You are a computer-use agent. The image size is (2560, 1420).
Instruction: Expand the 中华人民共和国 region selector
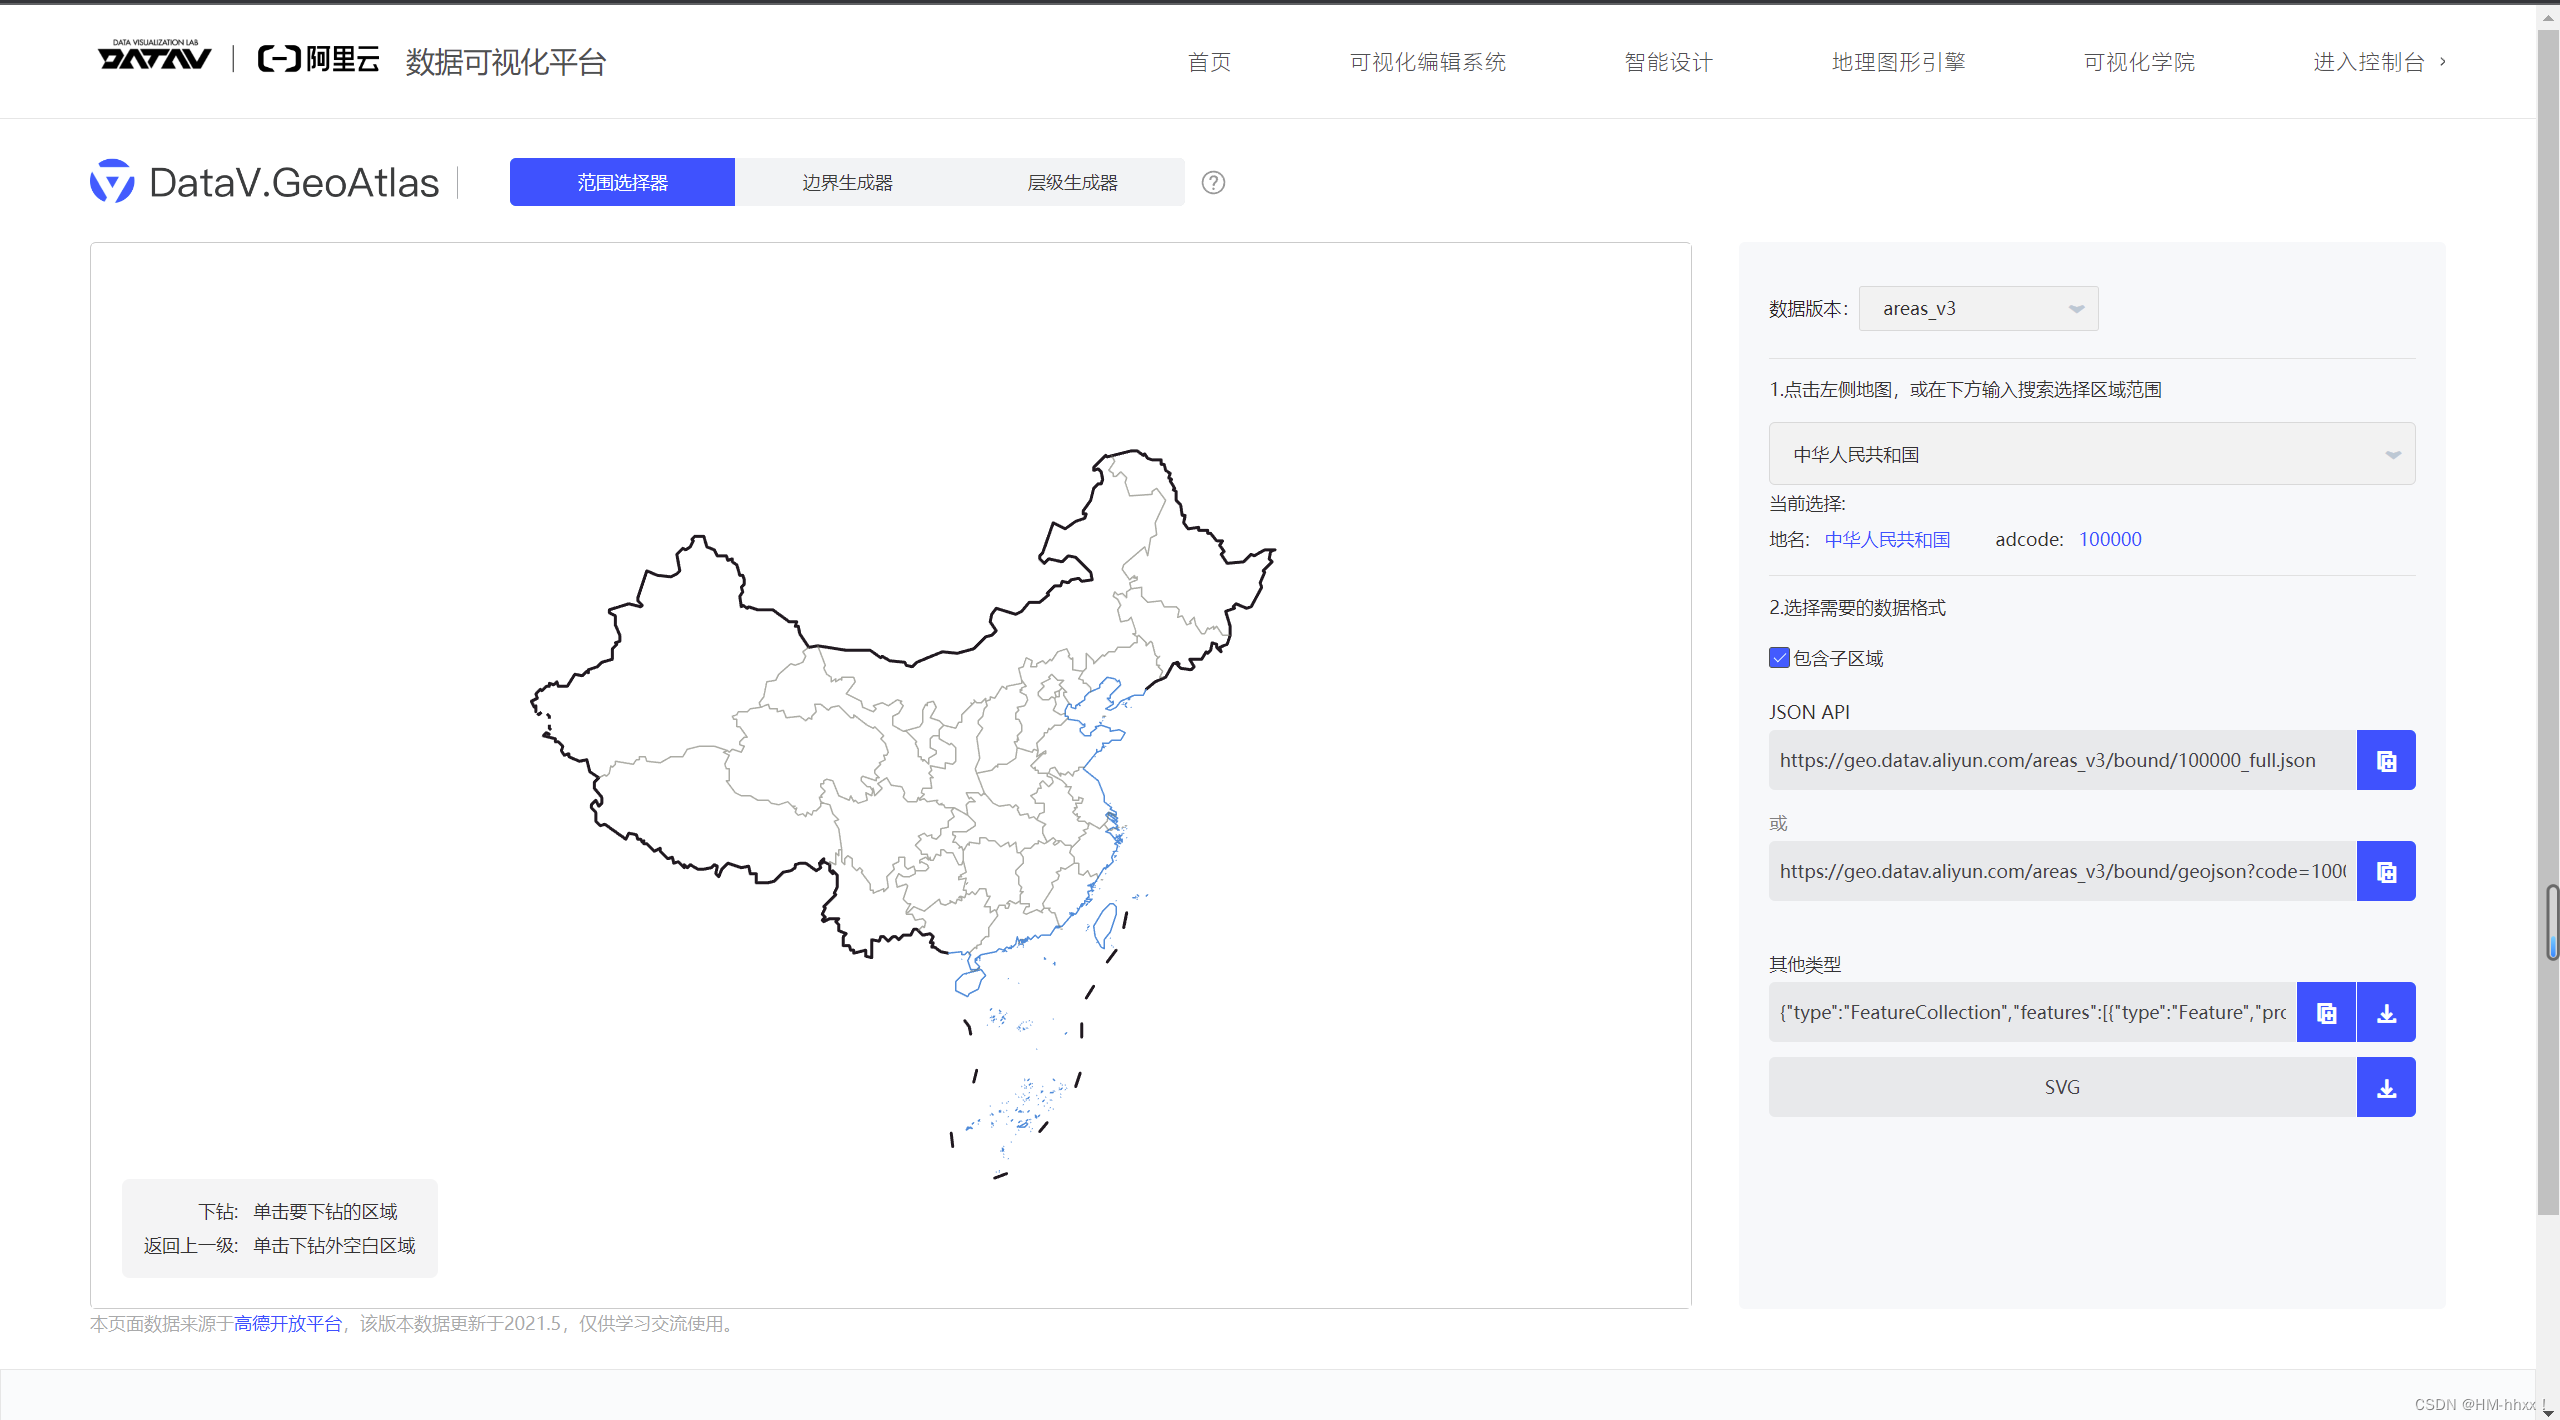(x=2091, y=454)
